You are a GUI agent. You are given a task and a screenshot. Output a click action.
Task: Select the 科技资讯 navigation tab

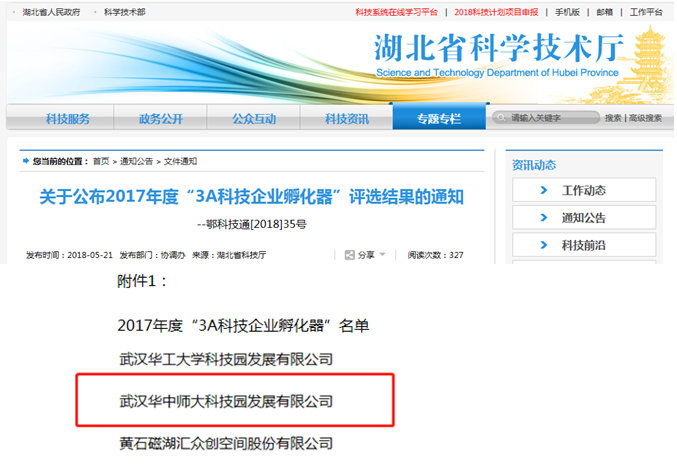coord(346,119)
